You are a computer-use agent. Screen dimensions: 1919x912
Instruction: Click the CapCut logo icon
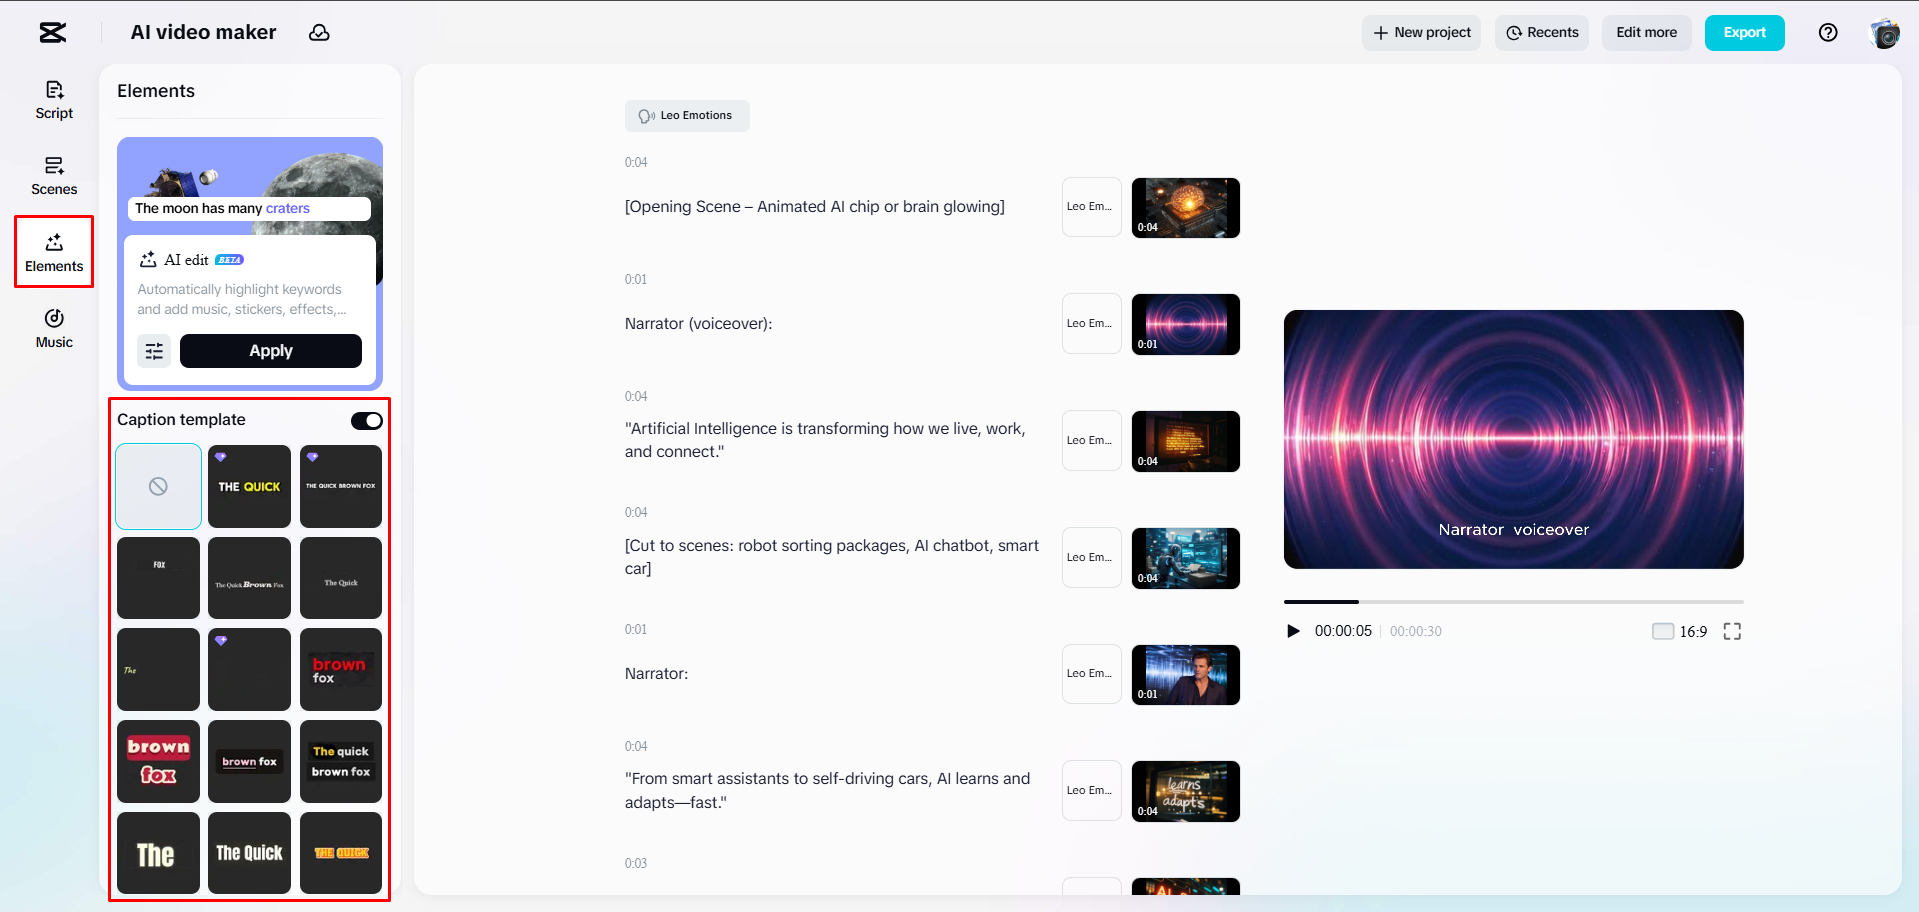53,33
